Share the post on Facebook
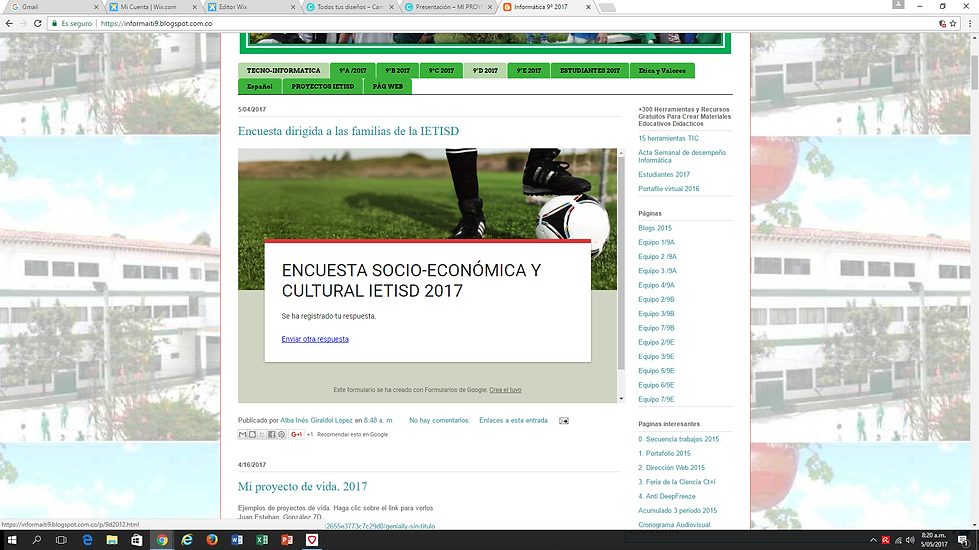Viewport: 979px width, 550px height. click(272, 435)
